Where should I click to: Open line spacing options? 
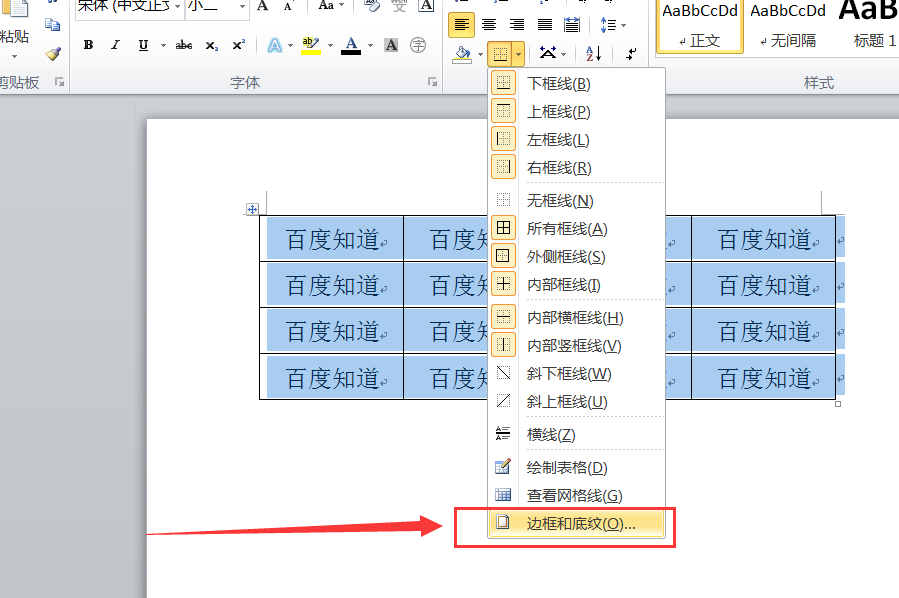click(x=612, y=25)
